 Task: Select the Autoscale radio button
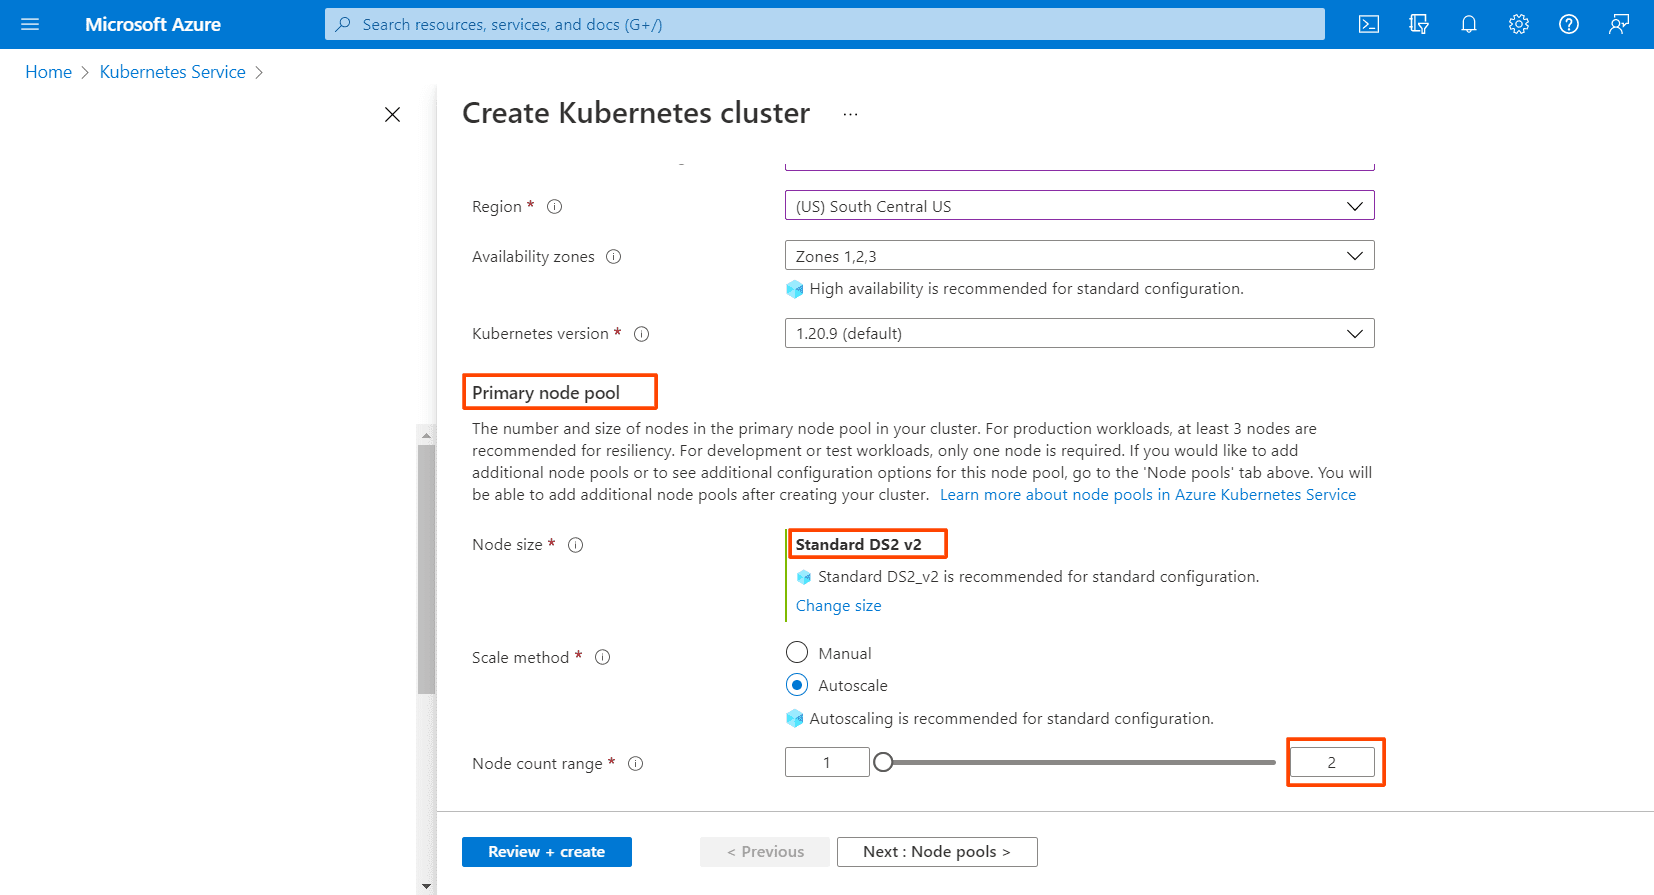tap(797, 685)
